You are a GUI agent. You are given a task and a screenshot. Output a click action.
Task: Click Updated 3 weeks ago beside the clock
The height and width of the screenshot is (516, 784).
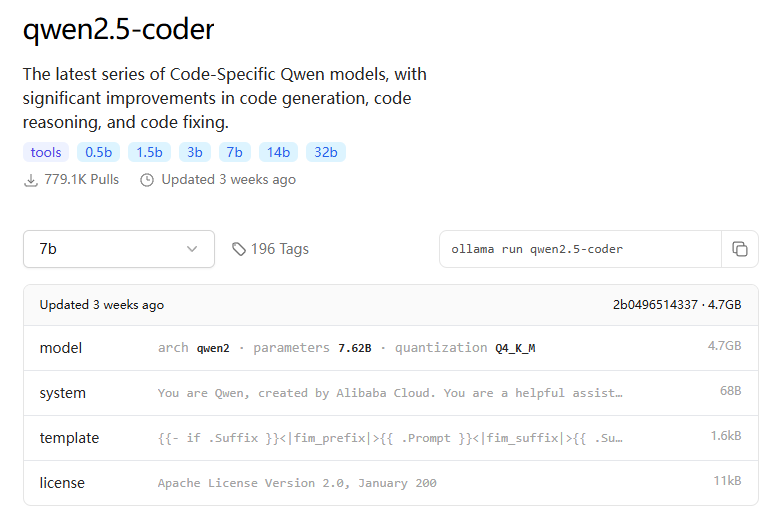(x=228, y=180)
